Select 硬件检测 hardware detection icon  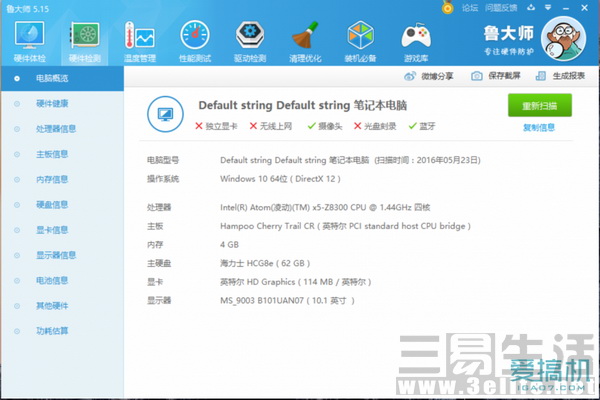tap(85, 42)
